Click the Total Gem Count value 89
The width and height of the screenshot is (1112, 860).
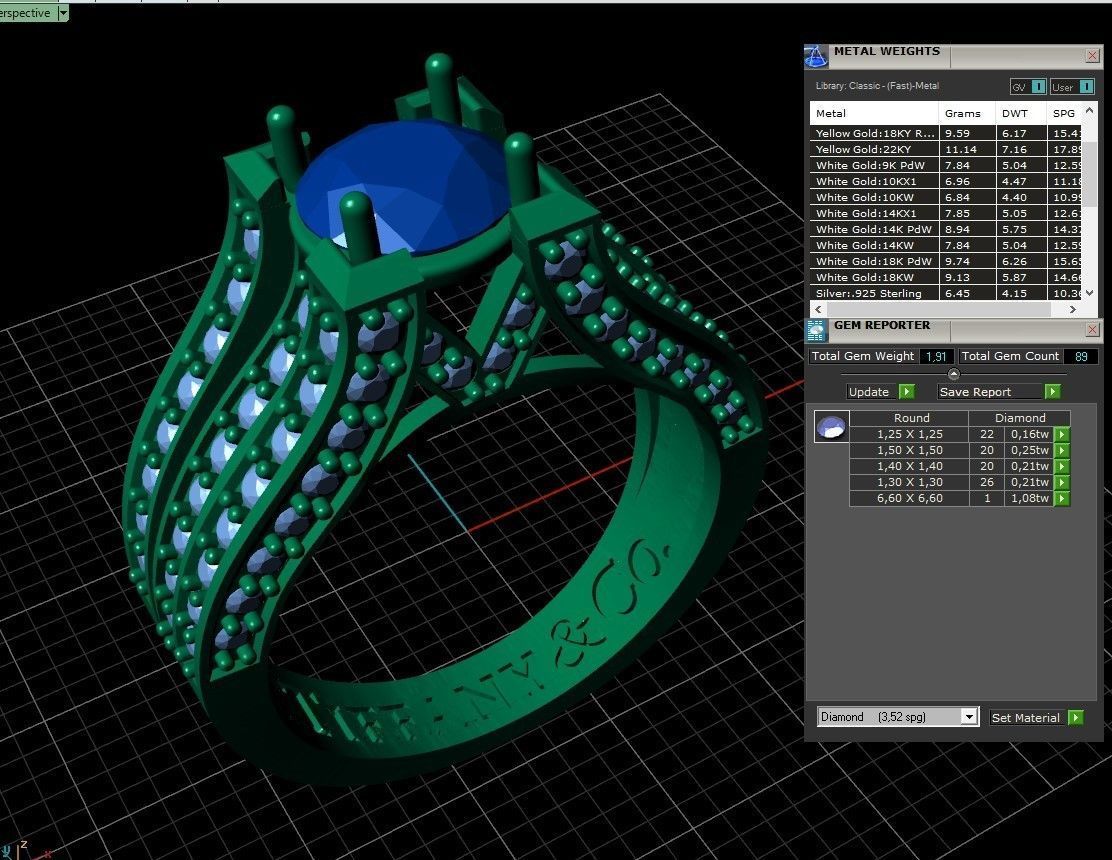tap(1081, 357)
